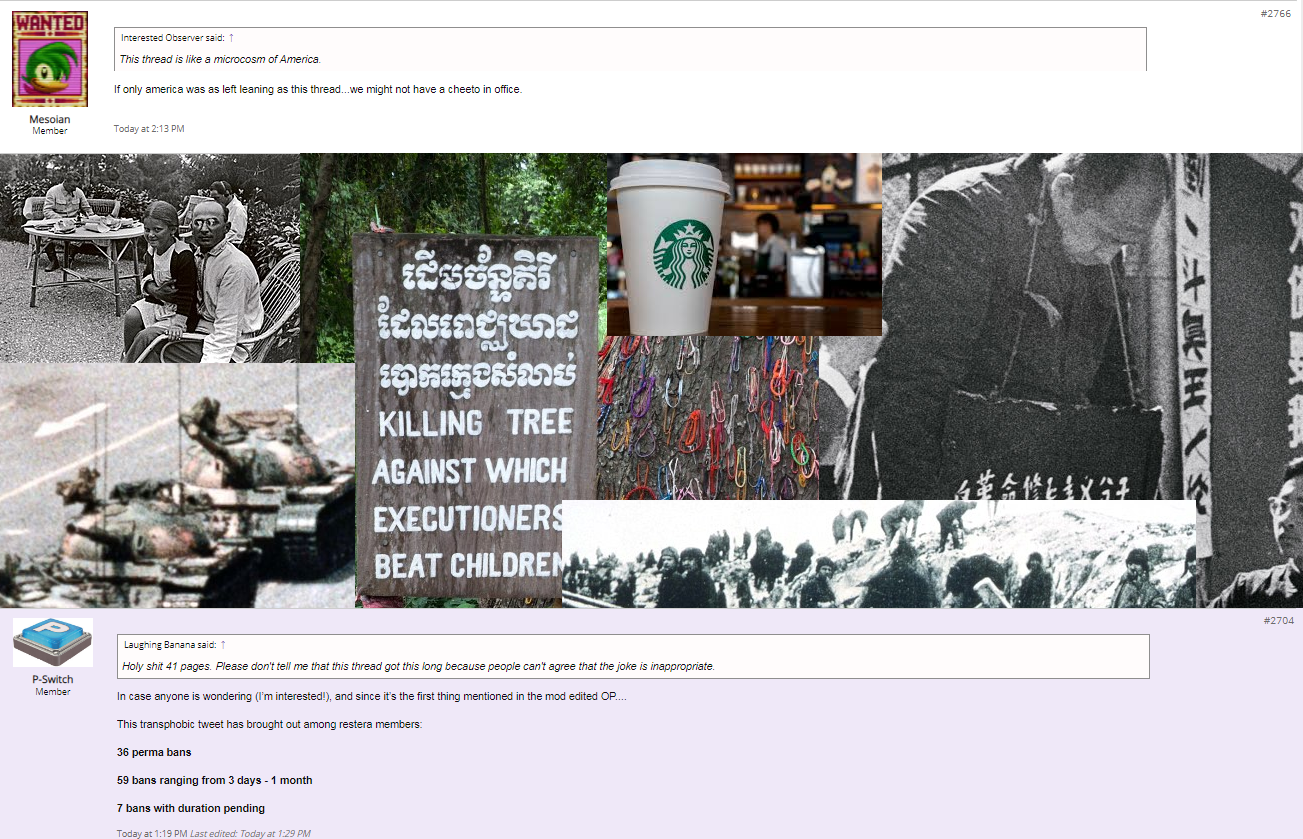Screen dimensions: 1303x839
Task: Open post permalink #2704
Action: 1278,621
